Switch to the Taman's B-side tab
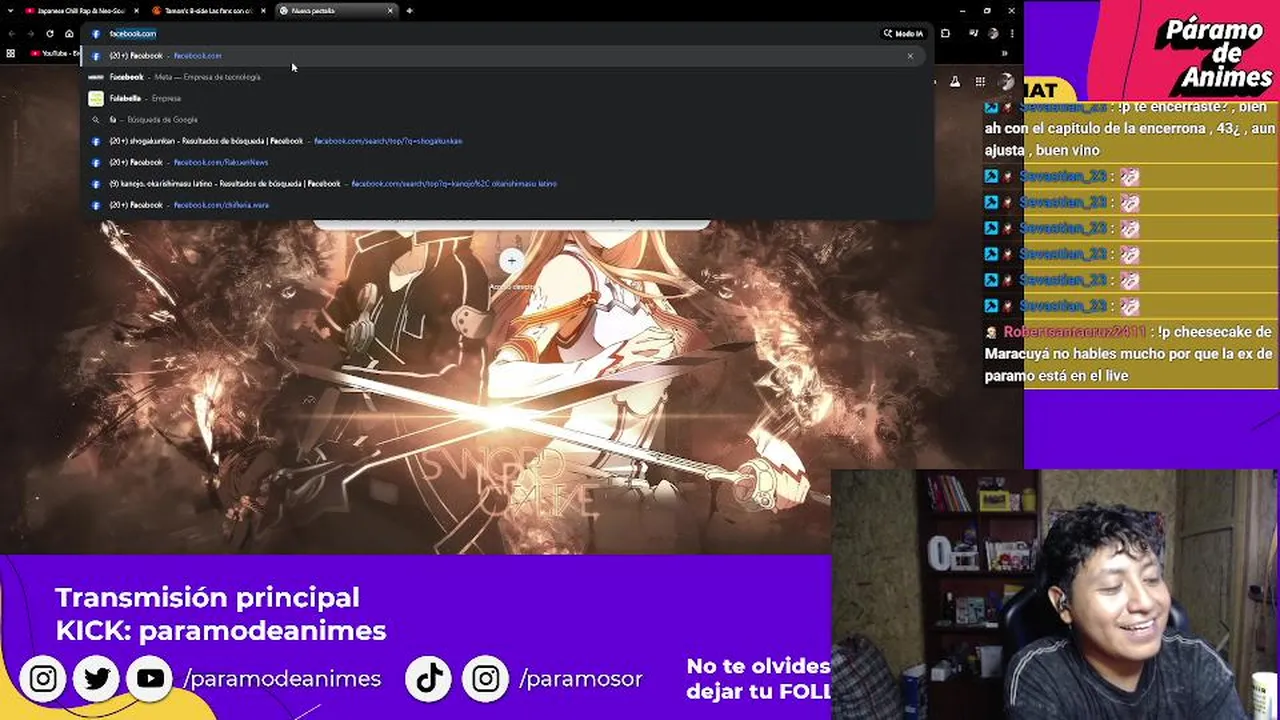The image size is (1280, 720). click(207, 11)
